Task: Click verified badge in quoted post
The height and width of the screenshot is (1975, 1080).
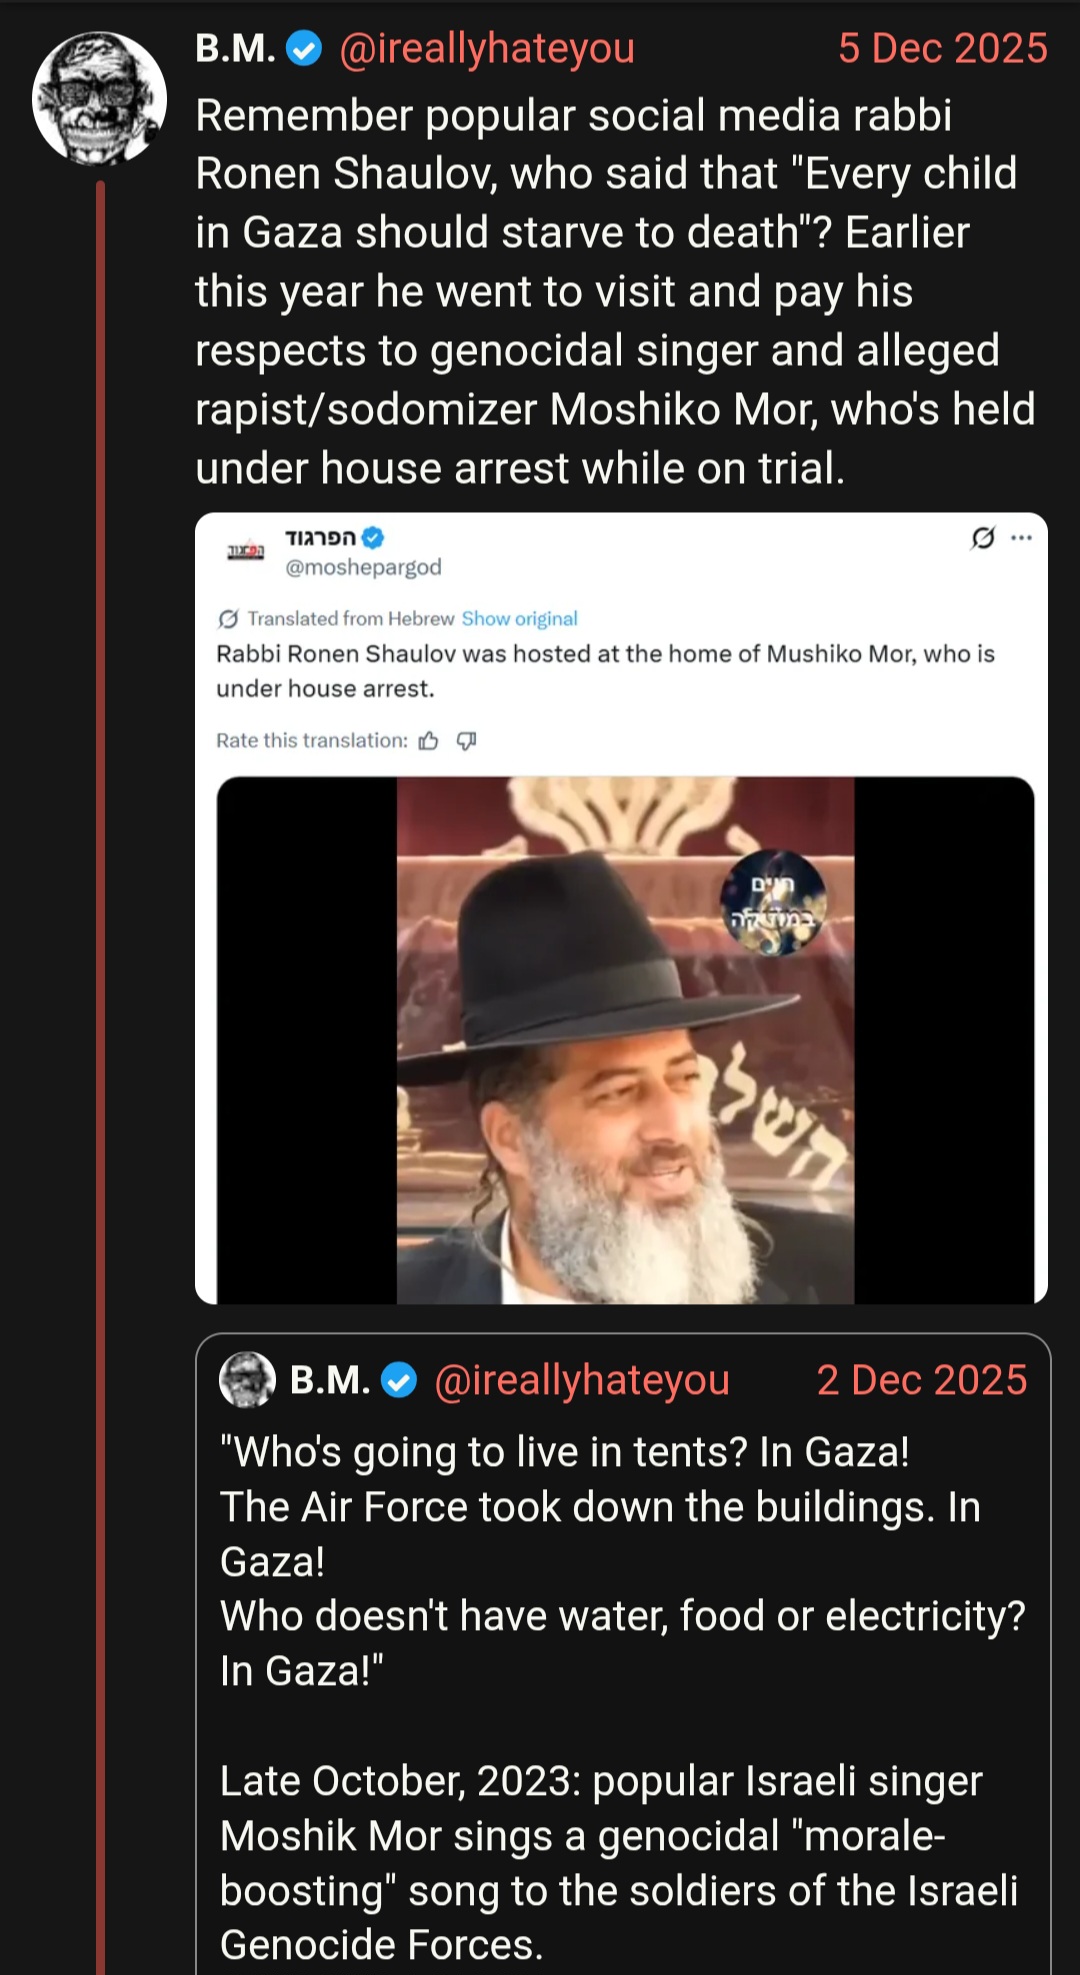Action: (x=399, y=1381)
